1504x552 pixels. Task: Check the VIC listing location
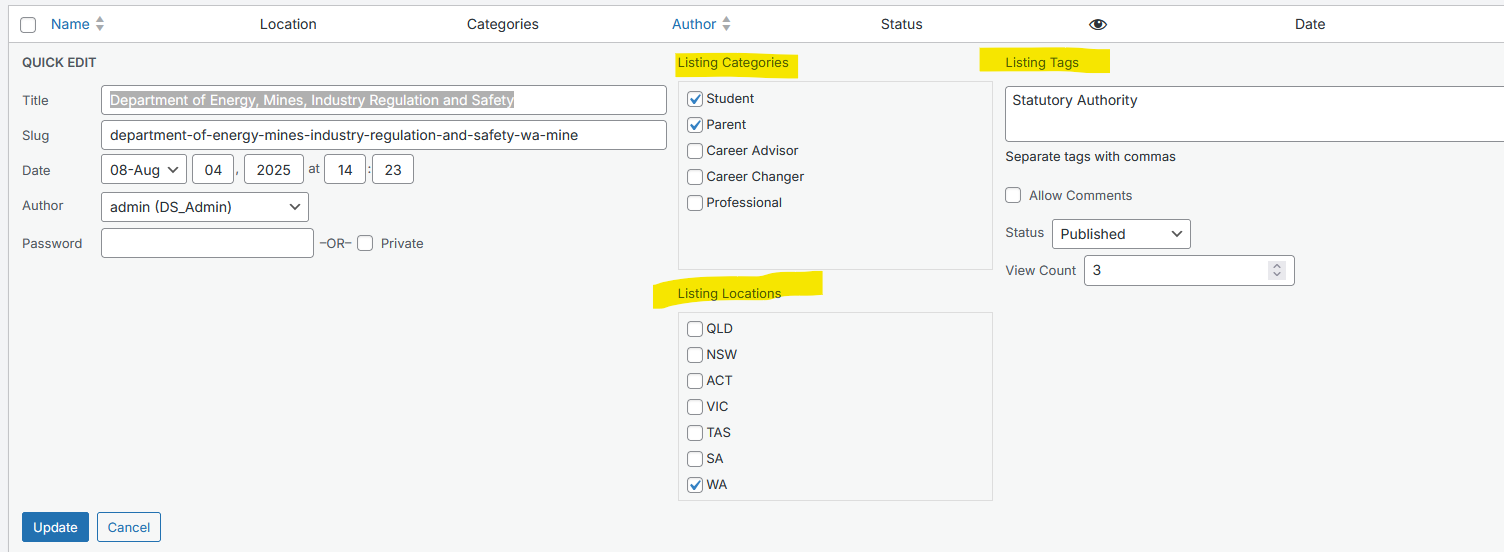[x=695, y=407]
